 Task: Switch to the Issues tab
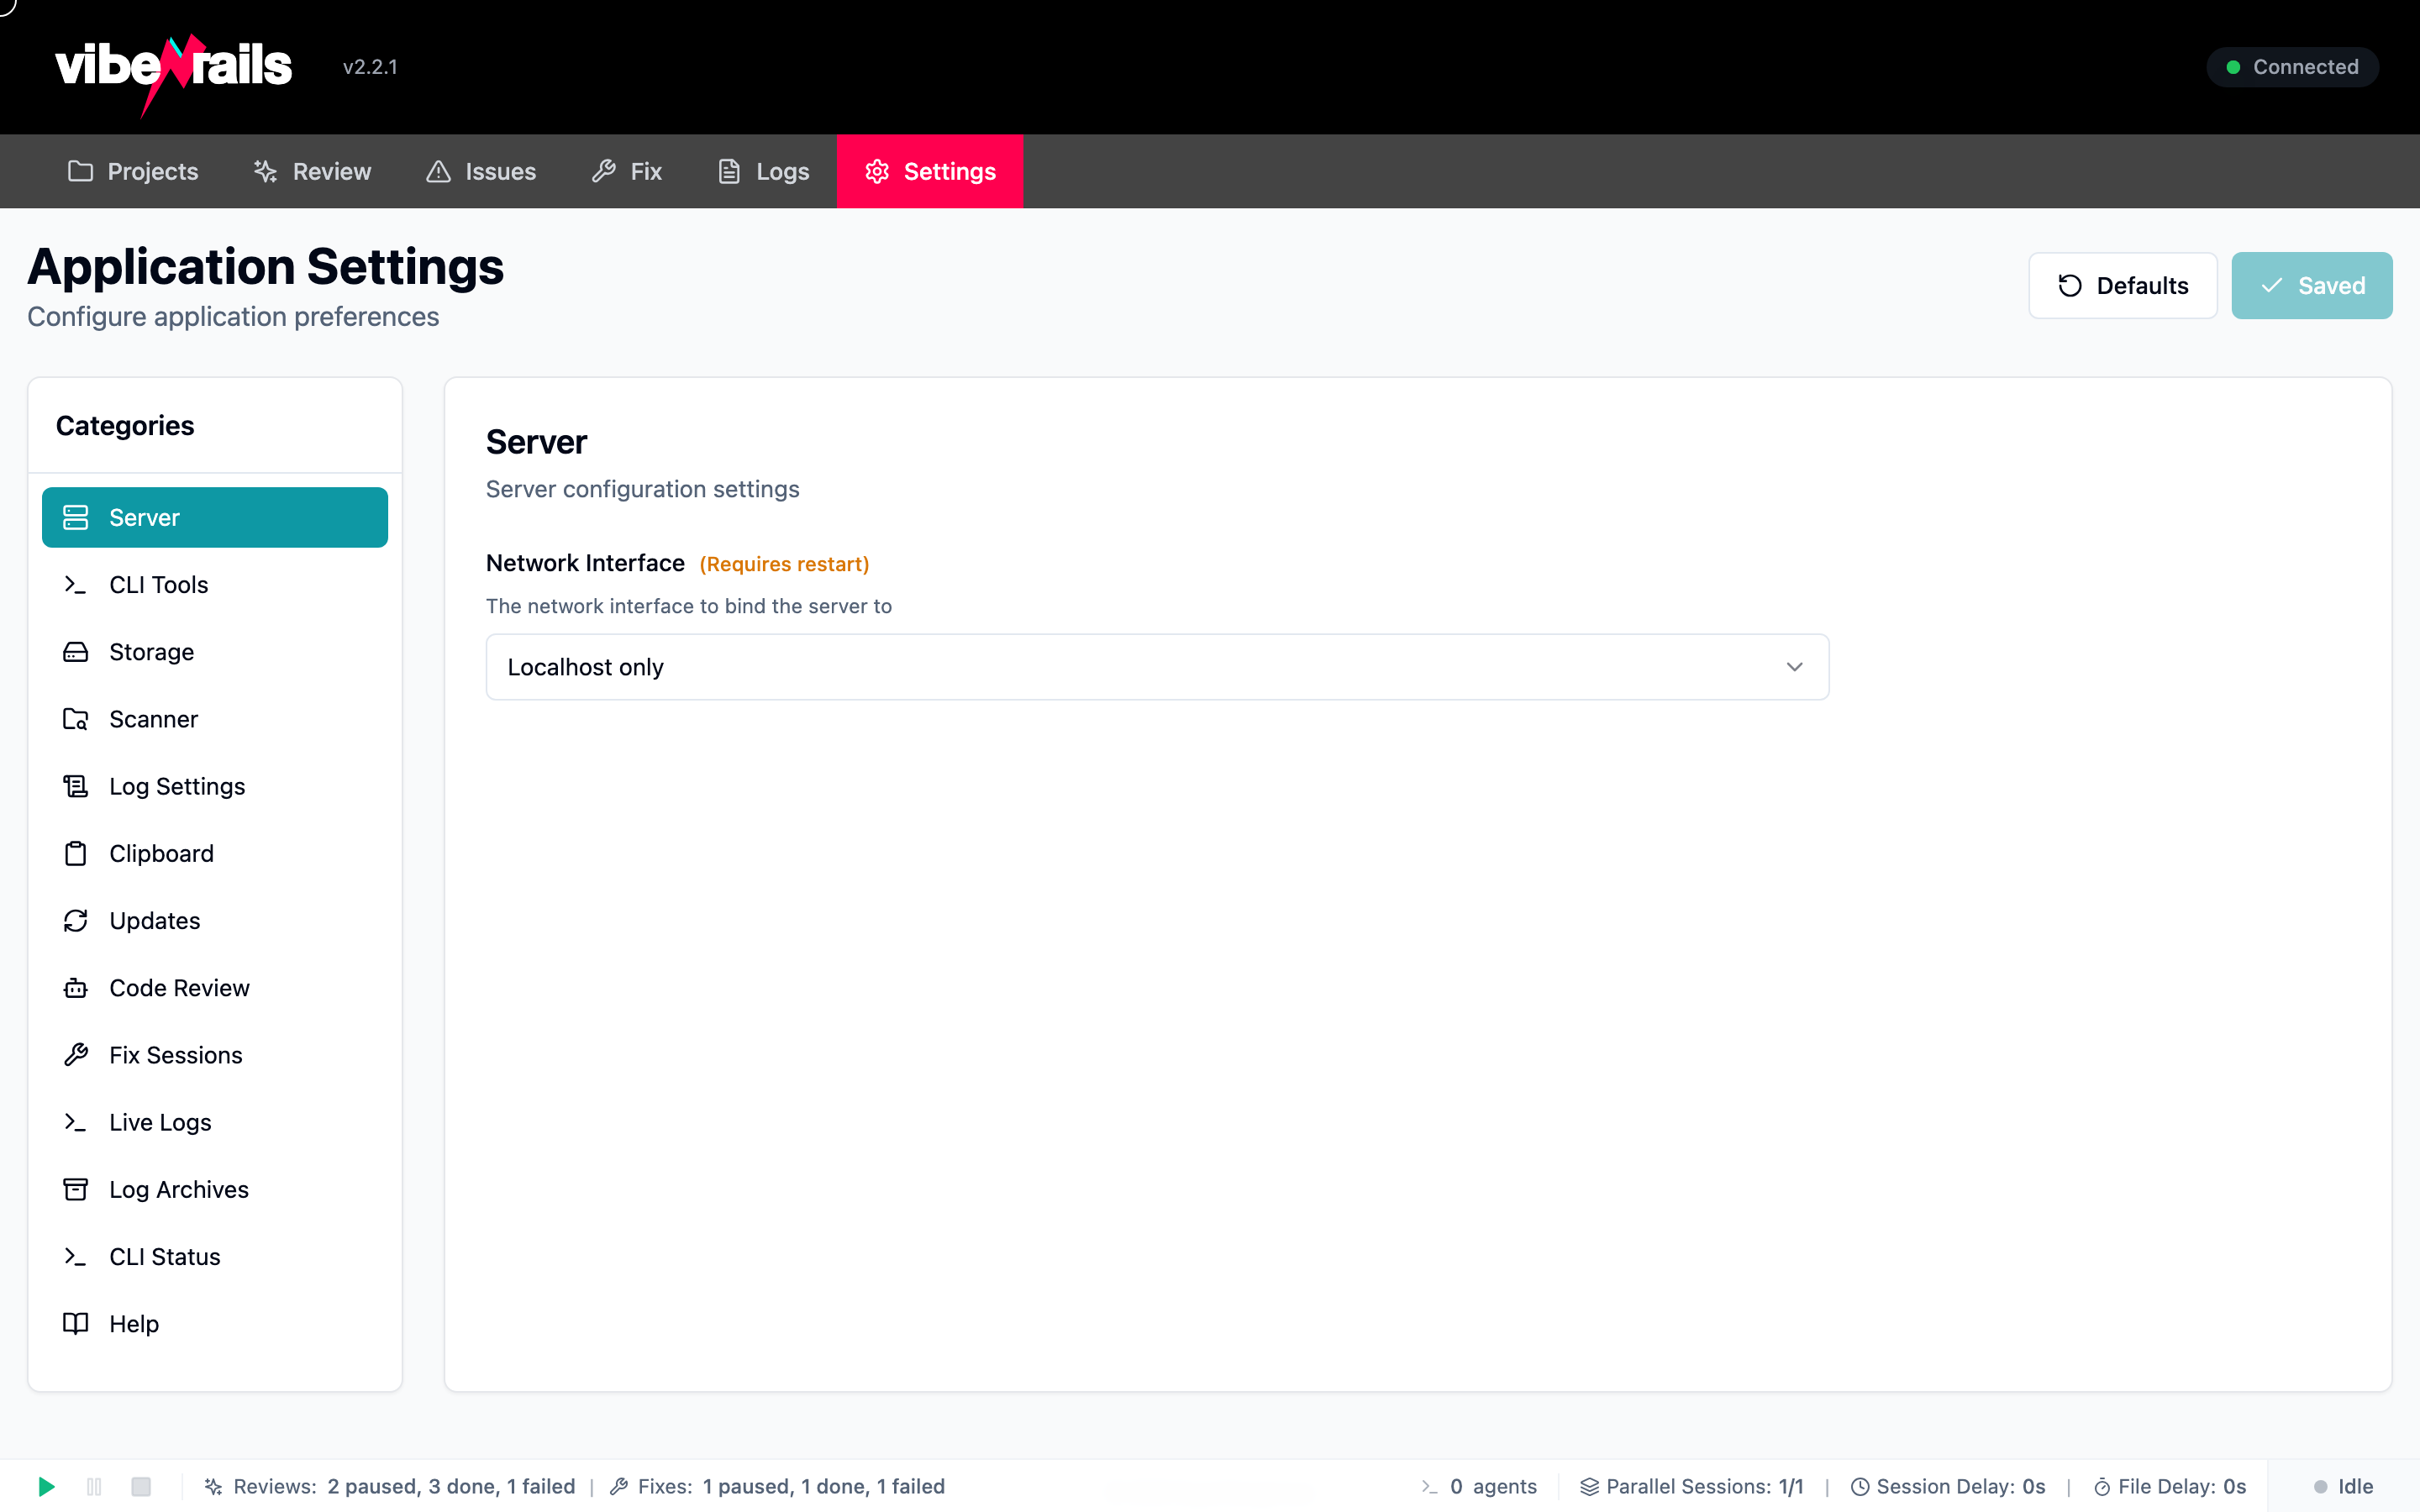click(480, 171)
